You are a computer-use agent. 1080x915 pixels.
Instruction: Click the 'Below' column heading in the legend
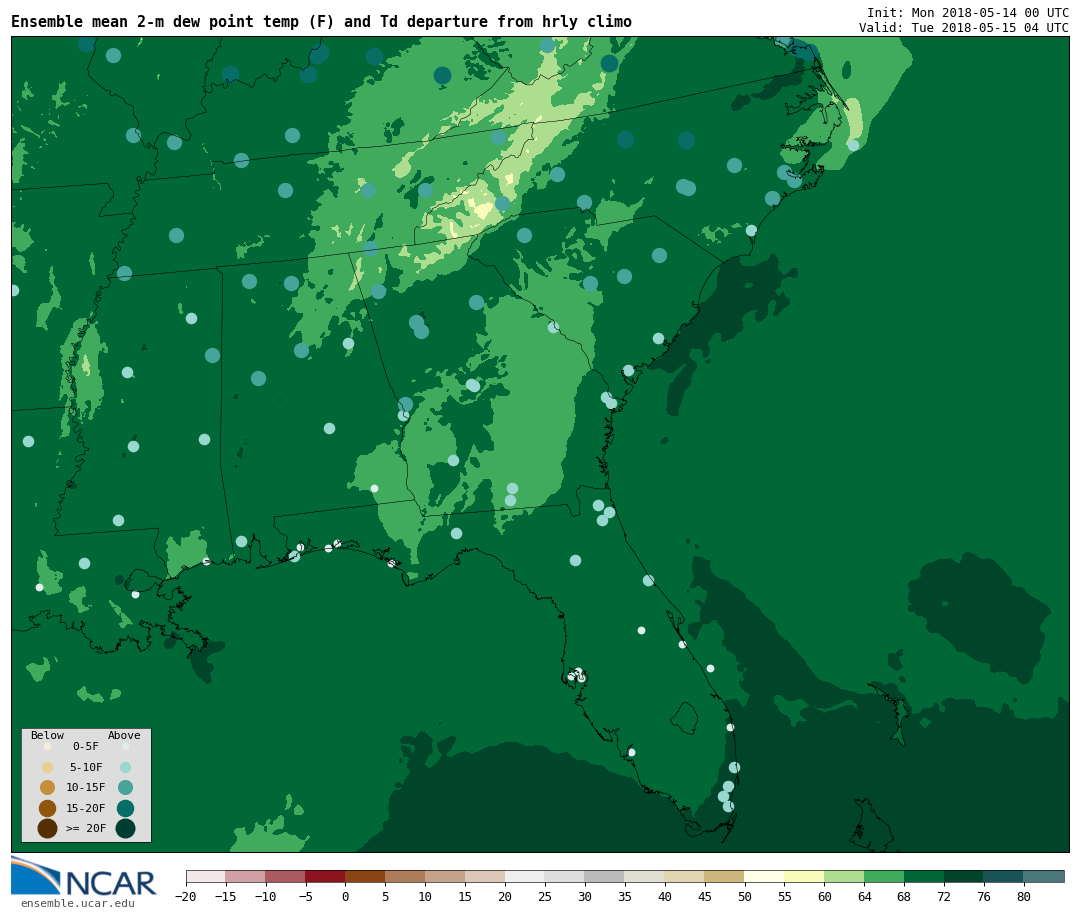(47, 735)
